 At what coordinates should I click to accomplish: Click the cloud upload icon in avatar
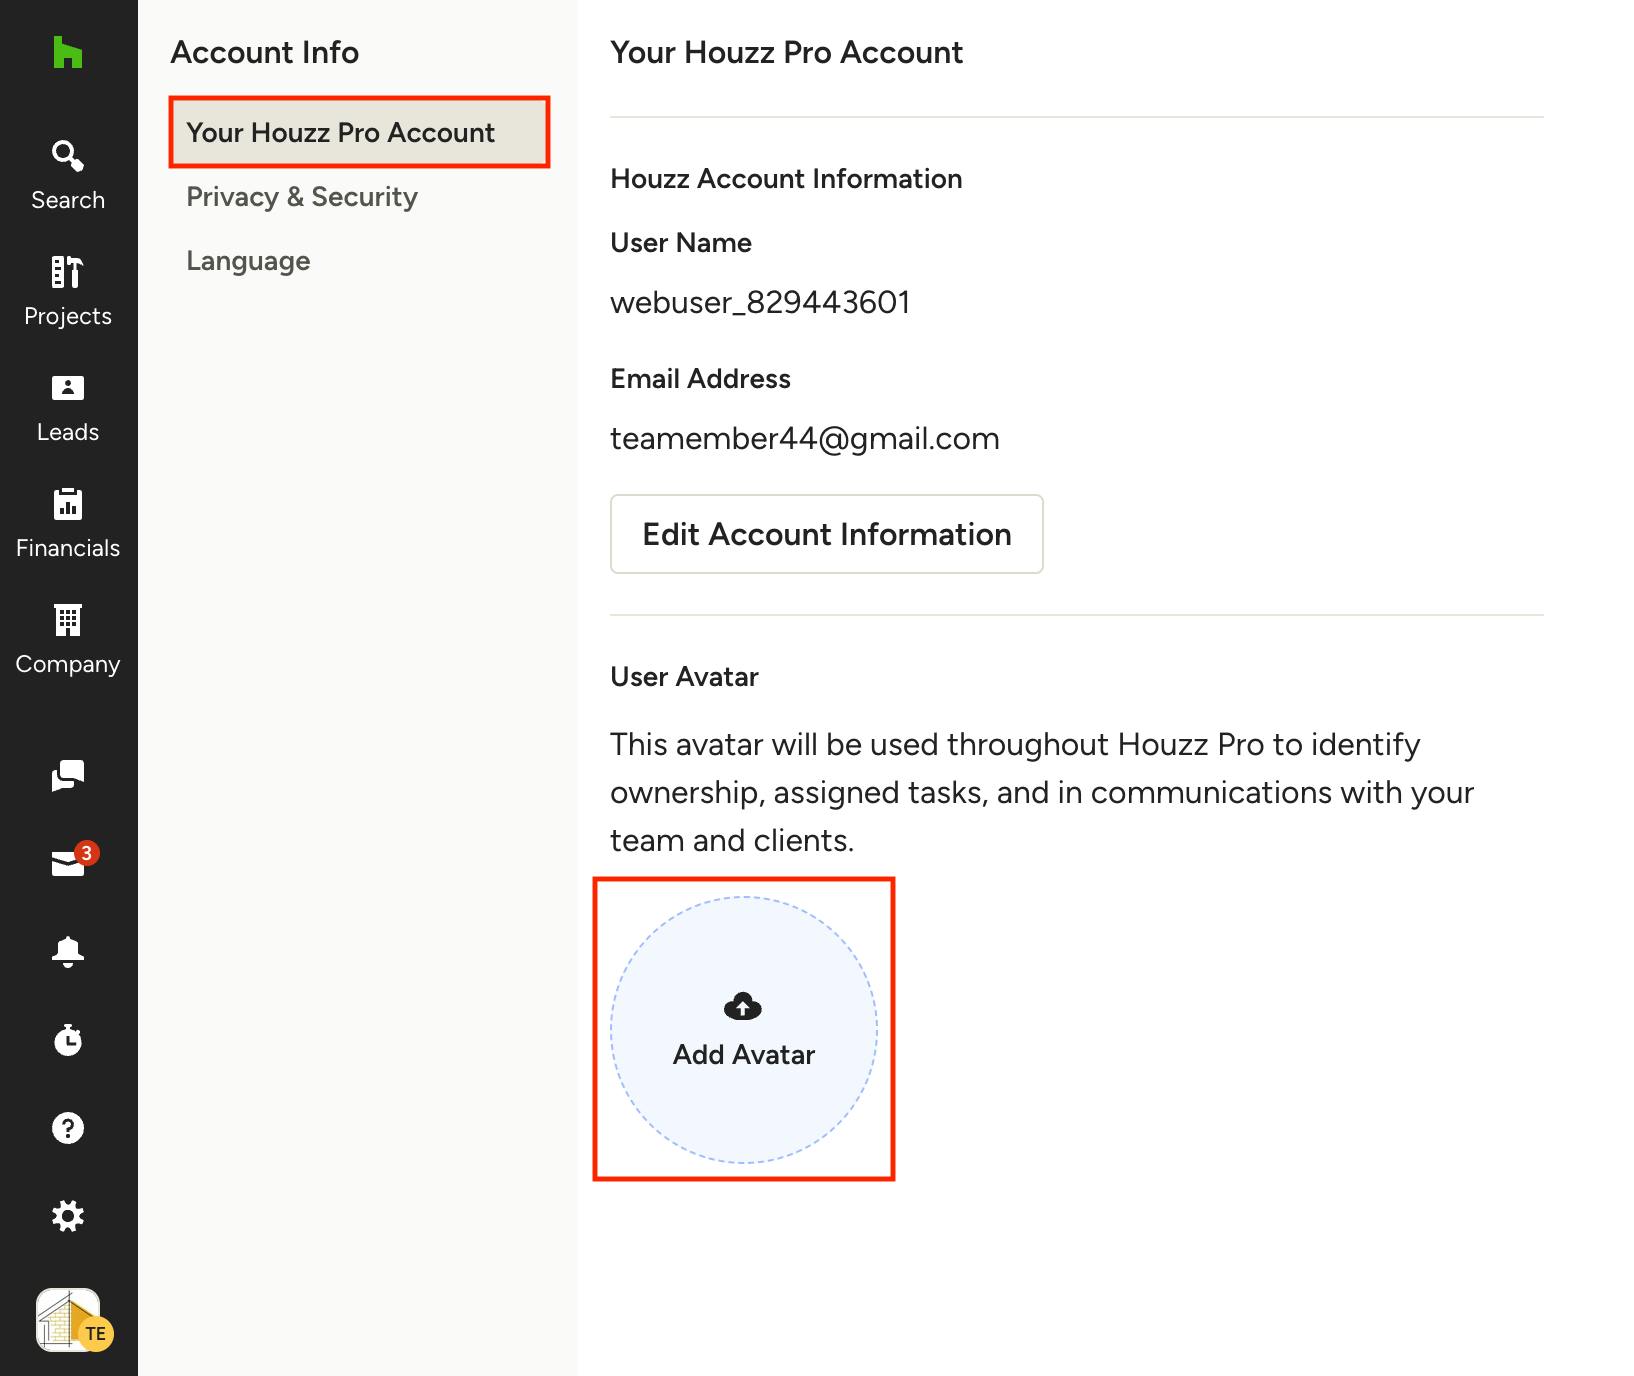pyautogui.click(x=743, y=1006)
